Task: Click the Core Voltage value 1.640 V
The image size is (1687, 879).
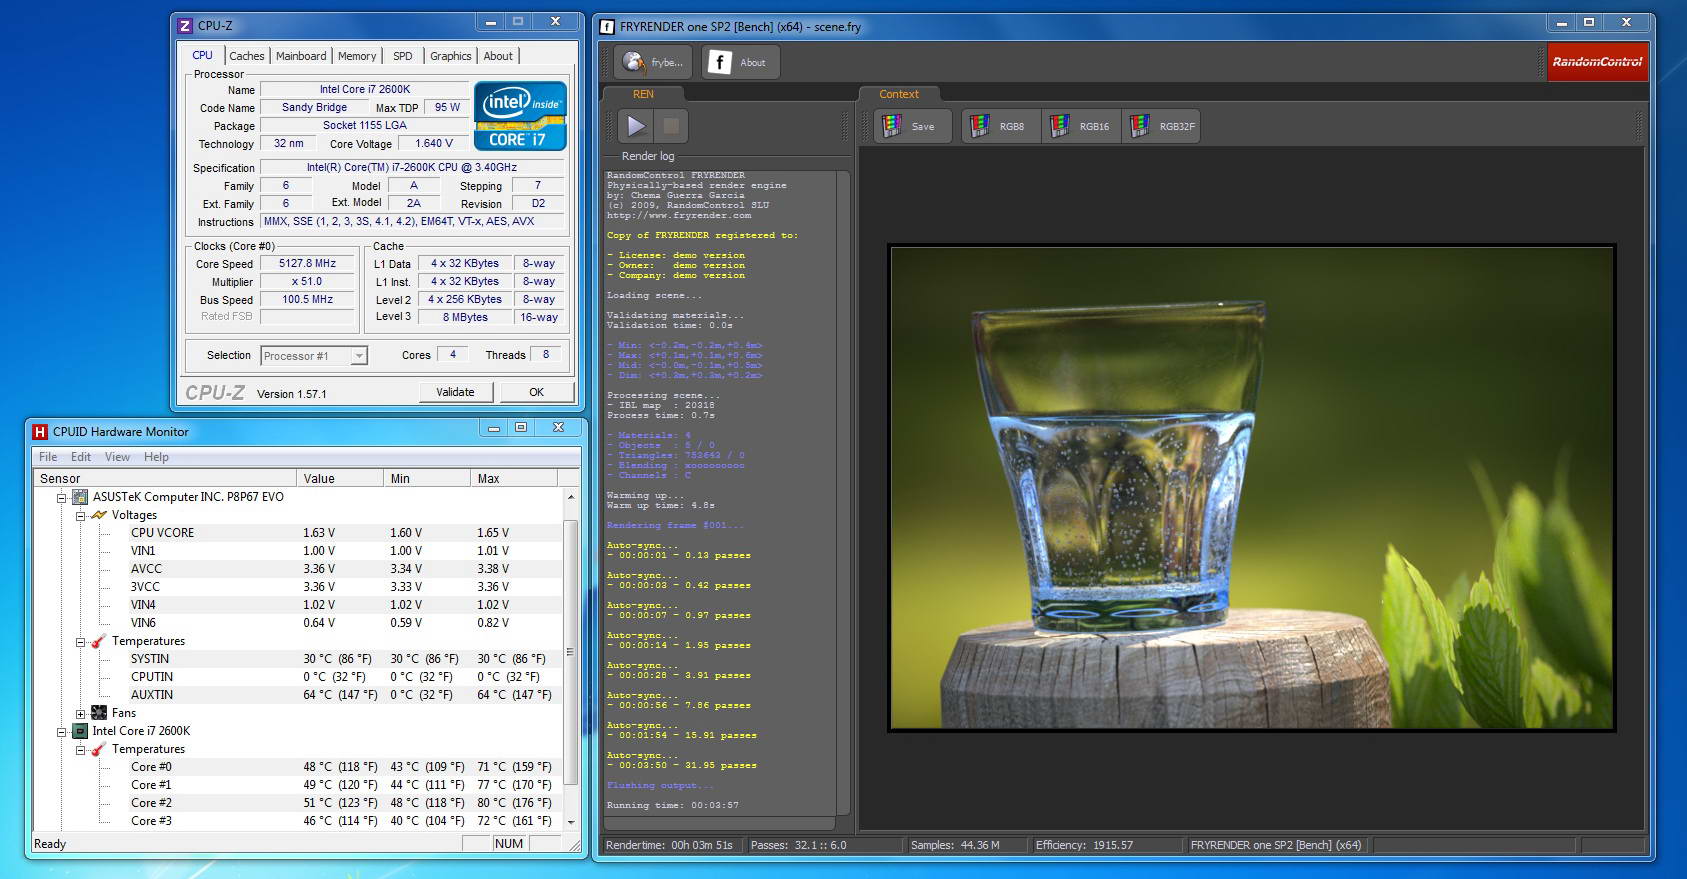Action: pos(434,143)
